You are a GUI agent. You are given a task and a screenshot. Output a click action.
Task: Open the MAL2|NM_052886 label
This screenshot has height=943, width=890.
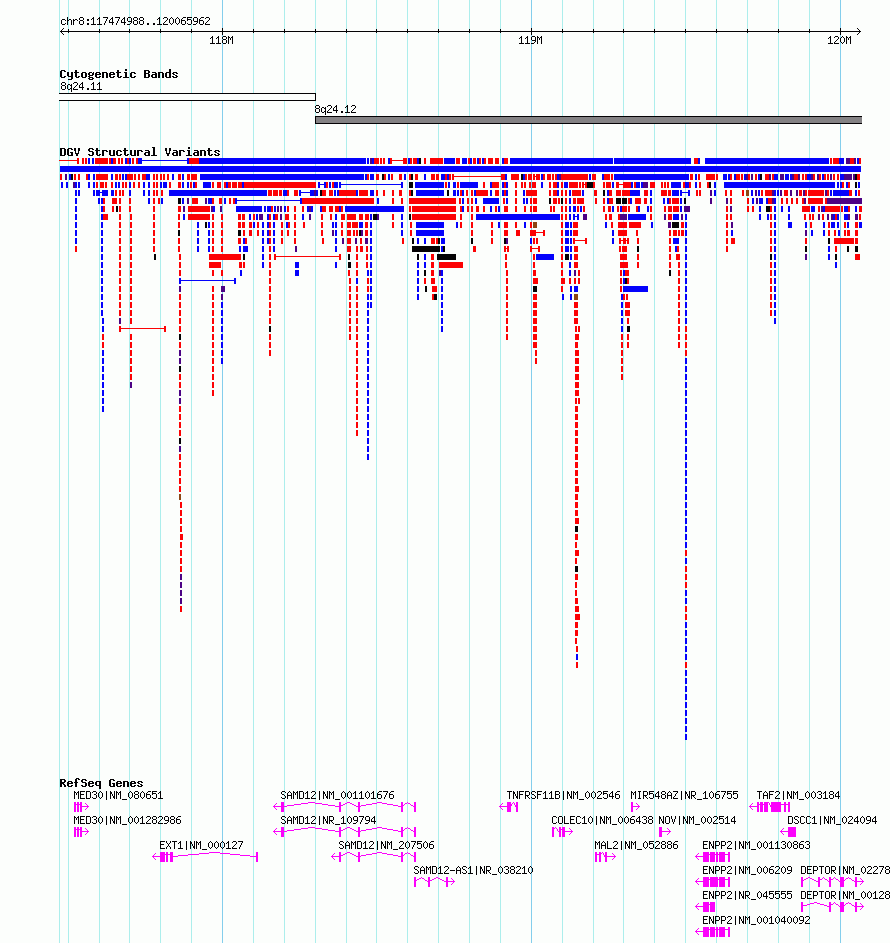click(x=636, y=845)
